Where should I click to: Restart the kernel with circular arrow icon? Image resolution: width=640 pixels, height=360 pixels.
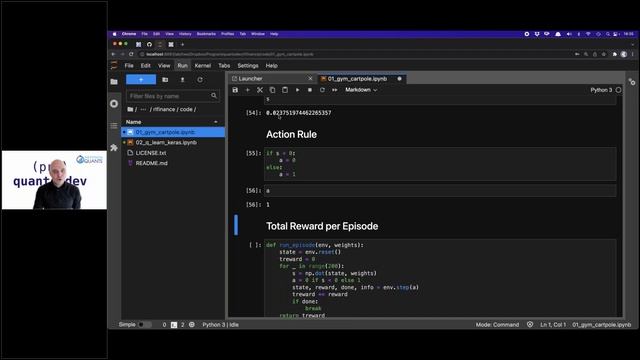coord(322,90)
